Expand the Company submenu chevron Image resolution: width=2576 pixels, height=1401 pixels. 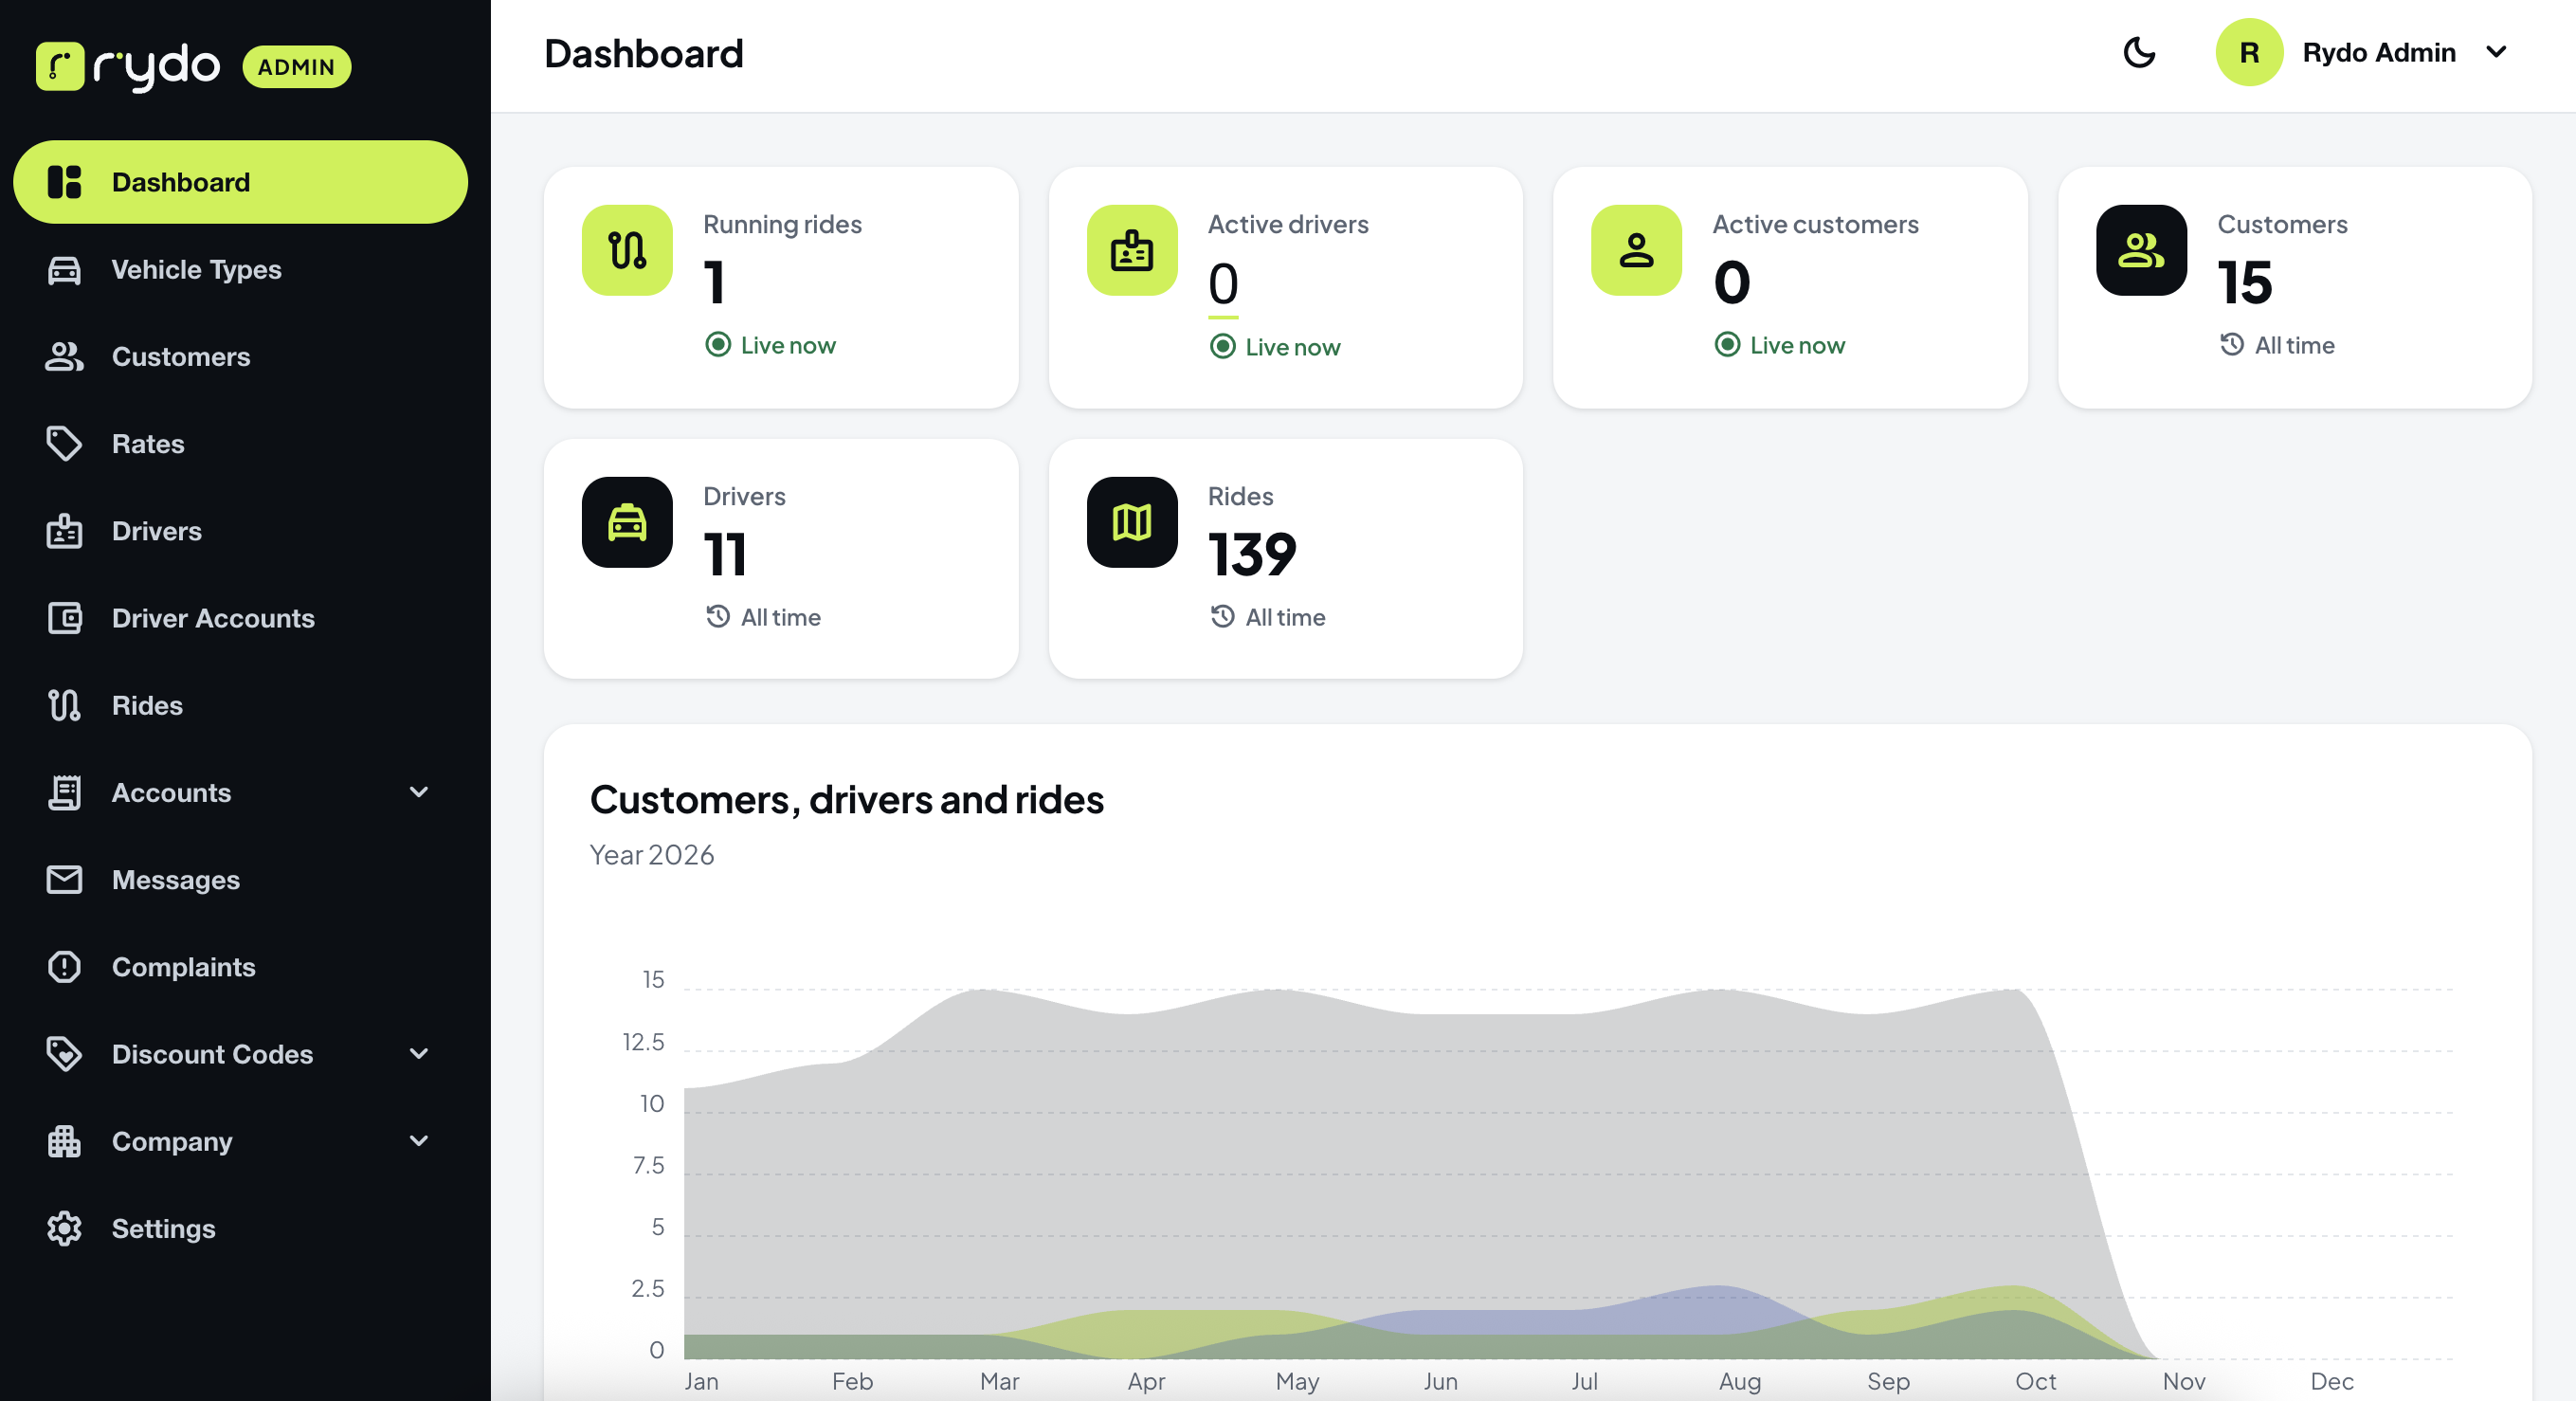(x=419, y=1140)
